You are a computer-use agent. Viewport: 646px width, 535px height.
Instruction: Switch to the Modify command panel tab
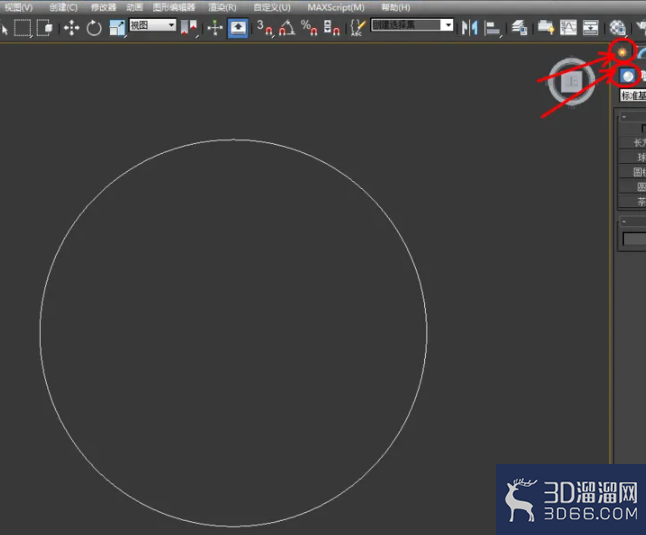641,52
